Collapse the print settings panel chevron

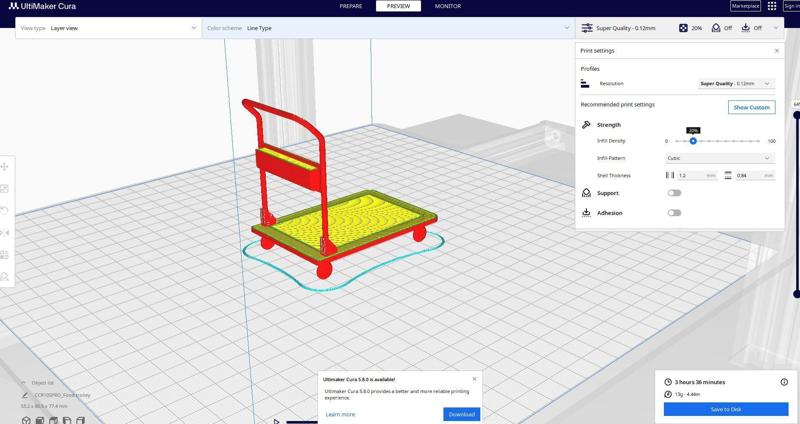coord(776,28)
